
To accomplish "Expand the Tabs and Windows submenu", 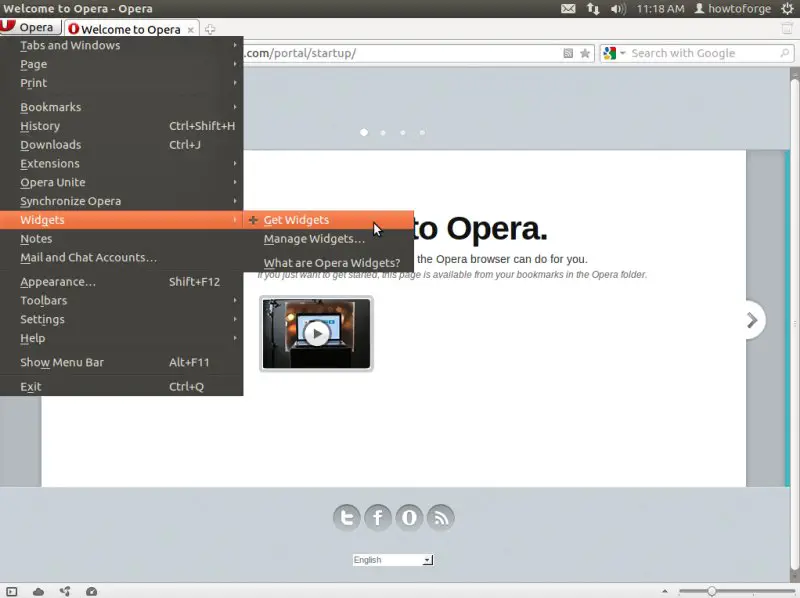I will (121, 45).
